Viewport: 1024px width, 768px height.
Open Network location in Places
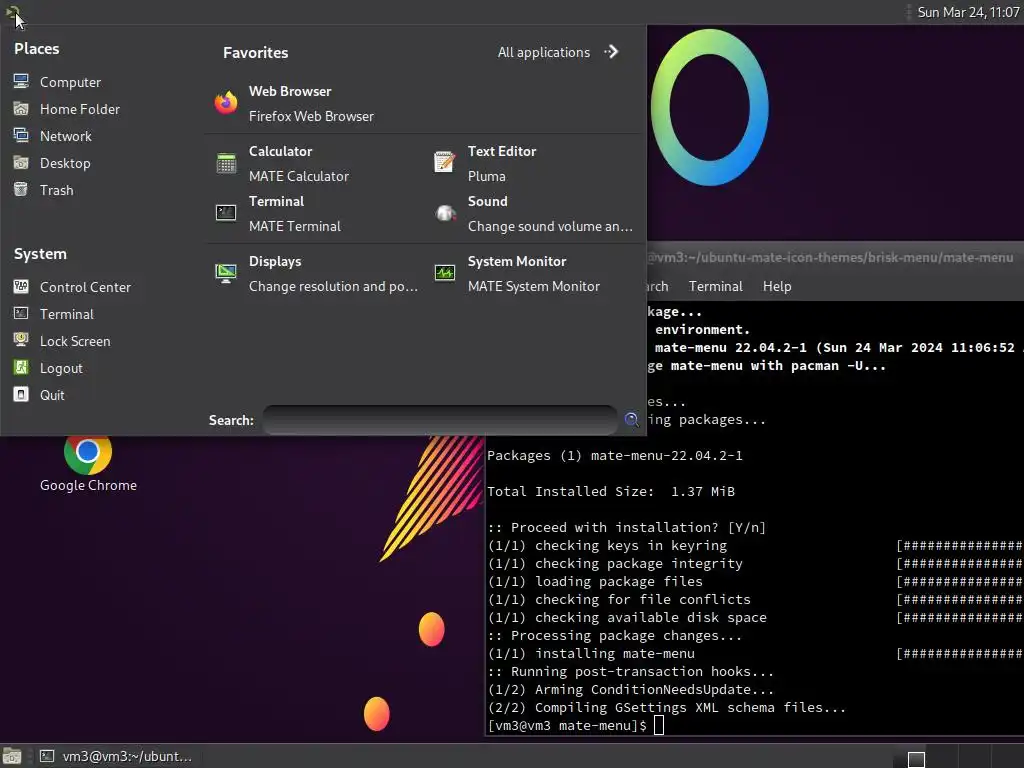coord(52,136)
